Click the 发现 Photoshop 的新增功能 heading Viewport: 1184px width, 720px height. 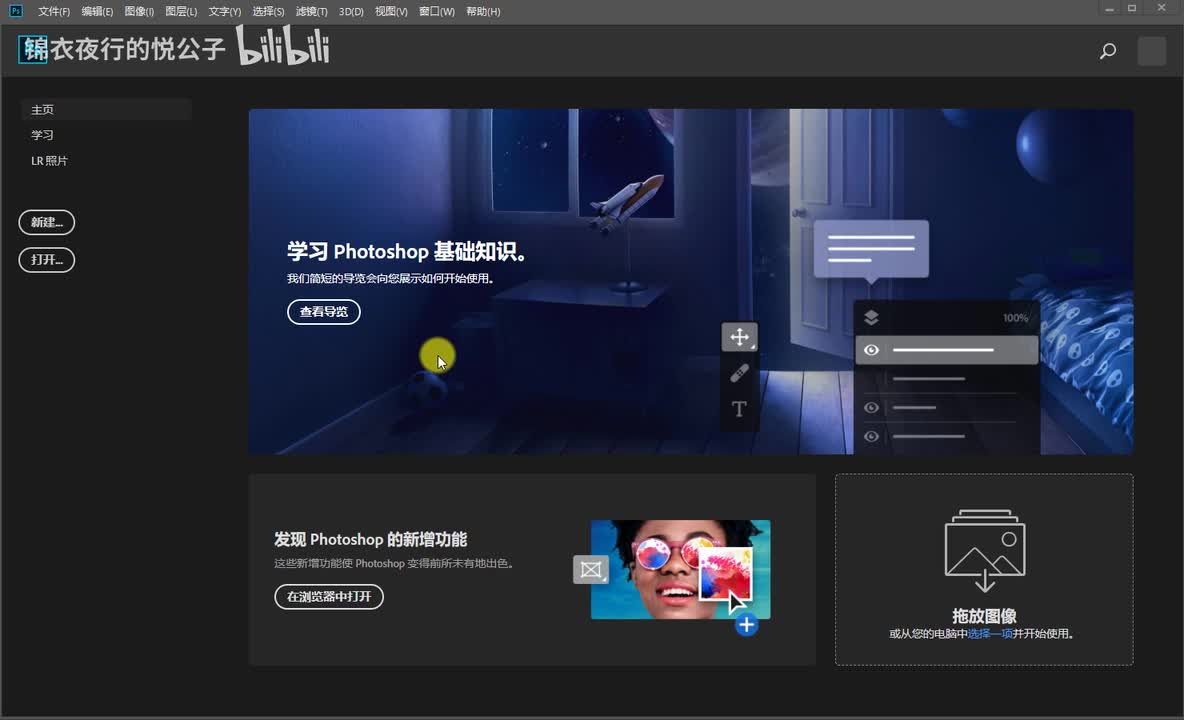pos(370,540)
